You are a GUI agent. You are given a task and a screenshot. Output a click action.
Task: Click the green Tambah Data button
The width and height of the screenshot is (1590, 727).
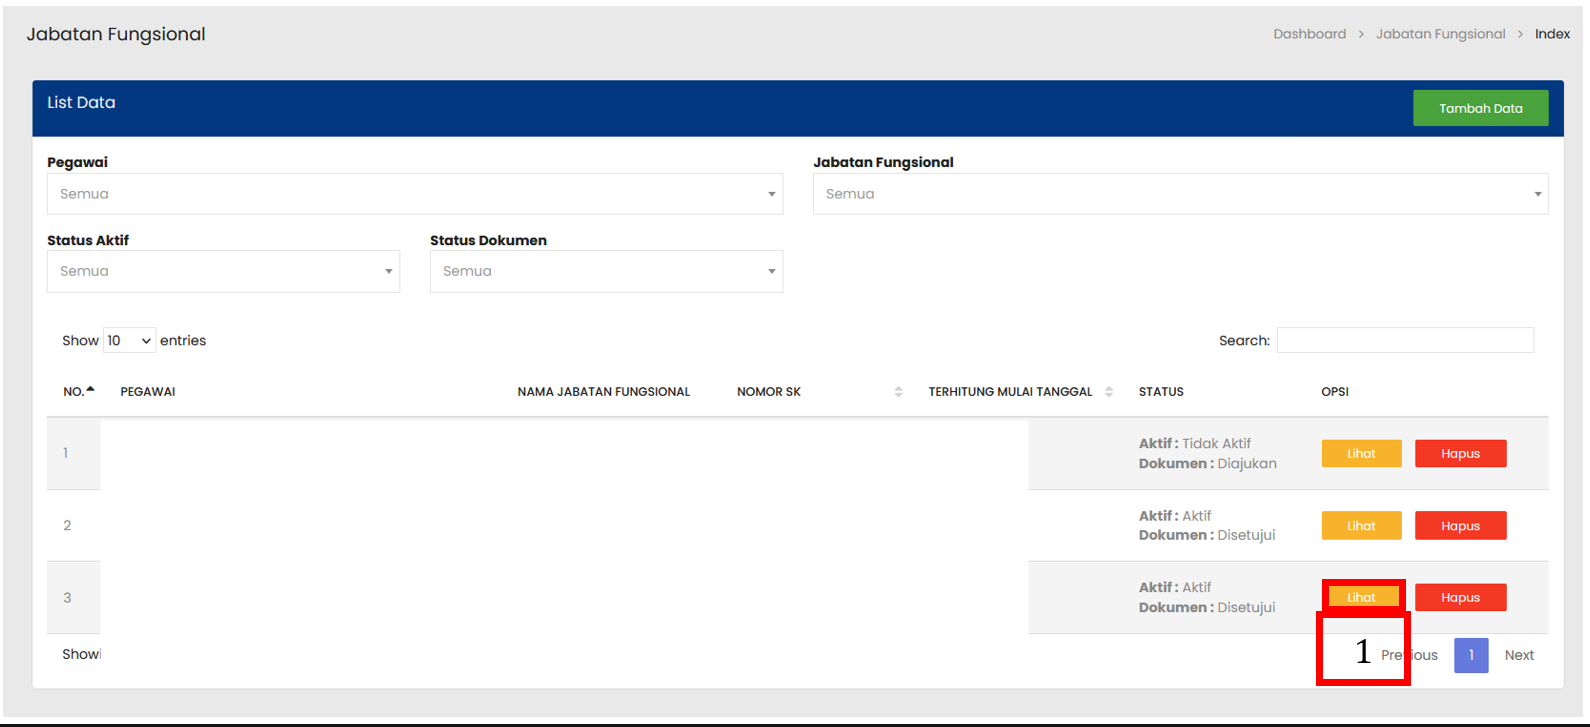pos(1480,108)
